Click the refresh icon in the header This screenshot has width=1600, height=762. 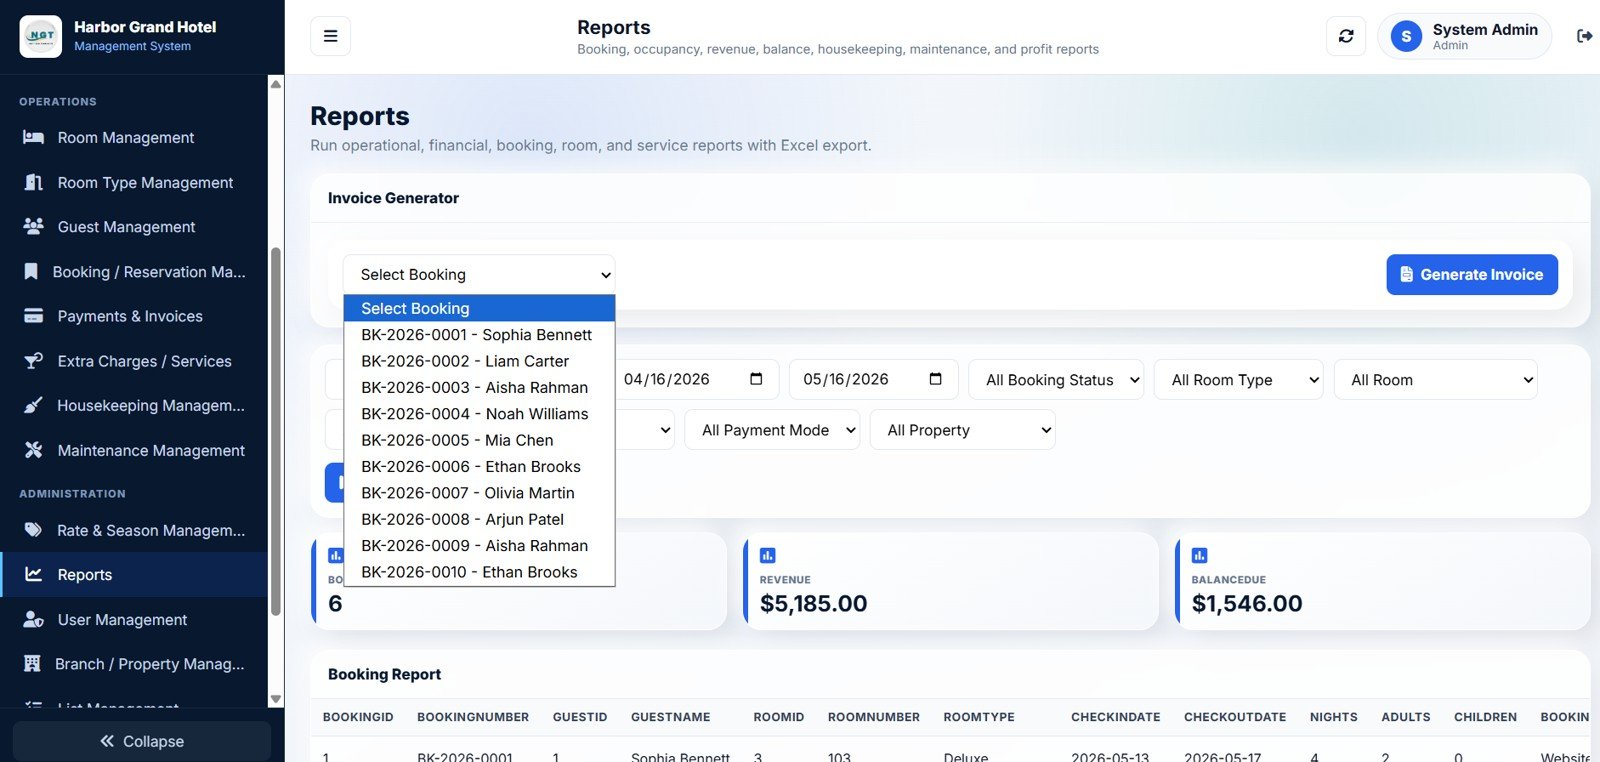coord(1346,36)
